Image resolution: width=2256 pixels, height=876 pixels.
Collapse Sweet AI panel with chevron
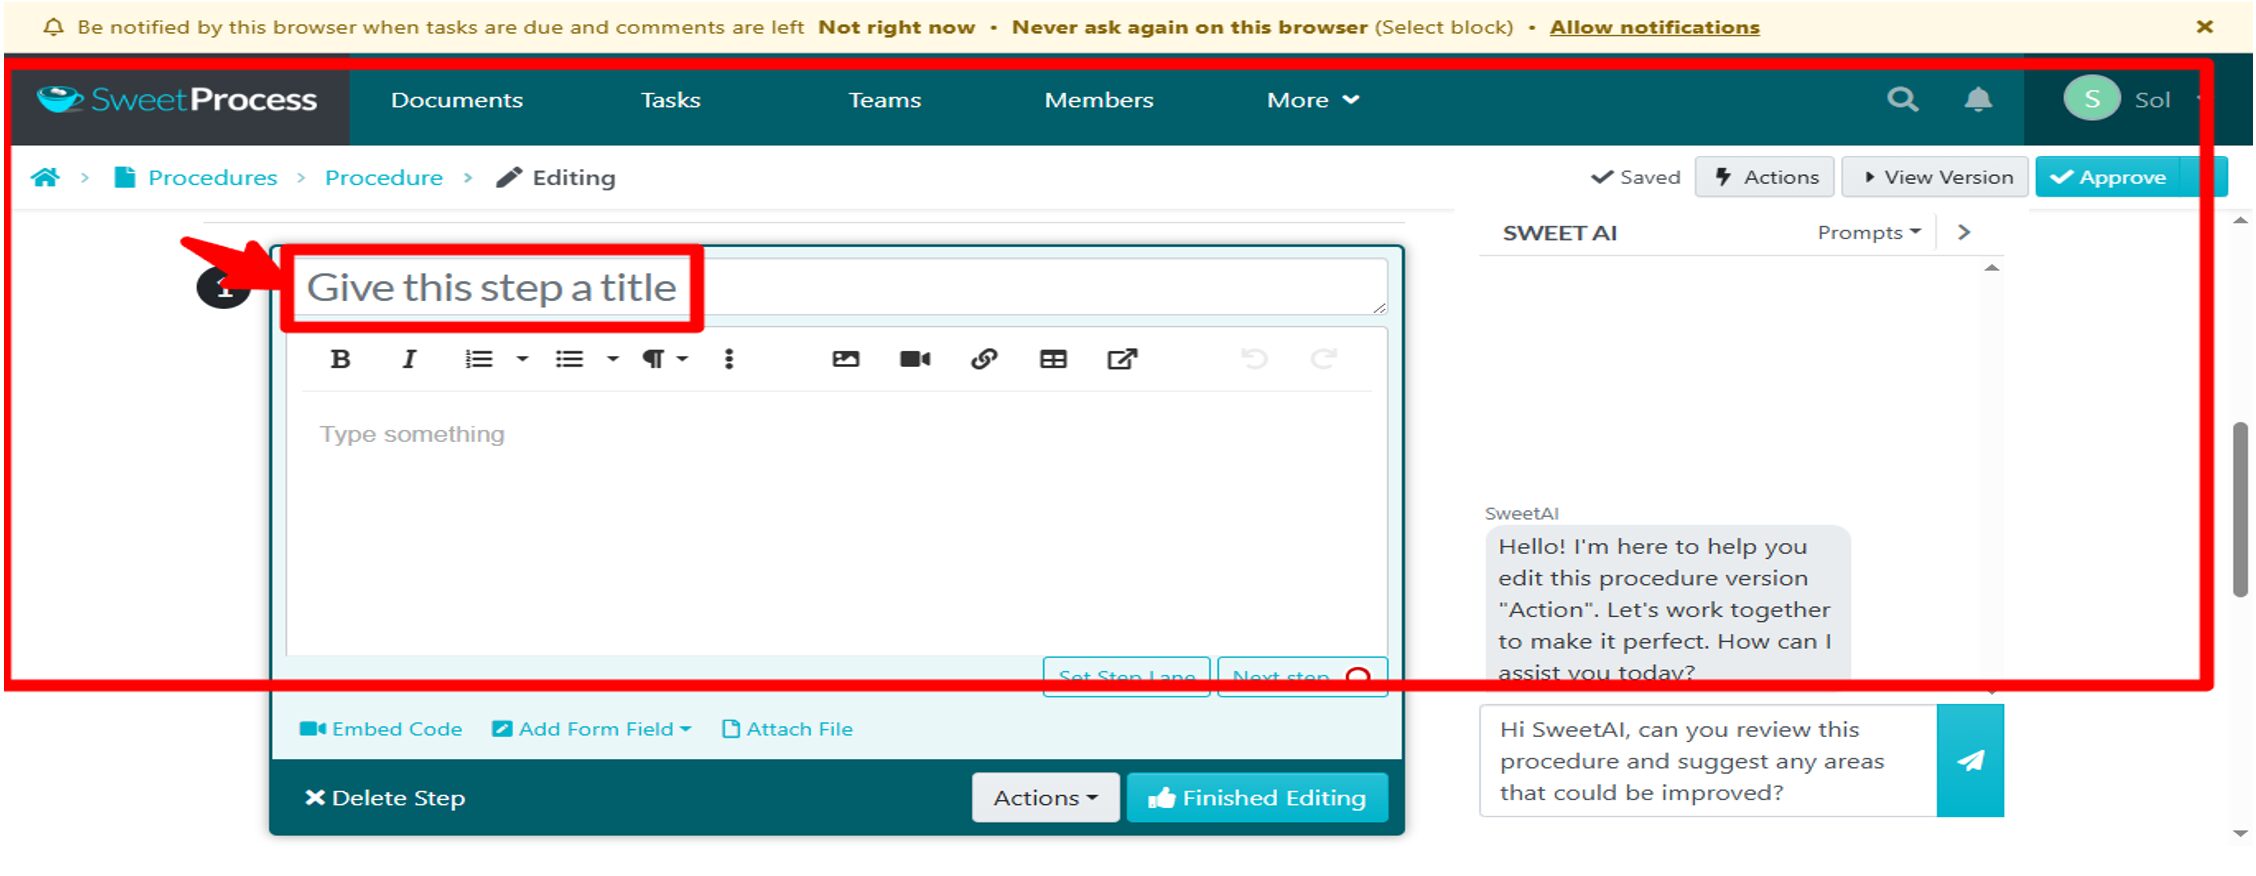pos(1964,232)
